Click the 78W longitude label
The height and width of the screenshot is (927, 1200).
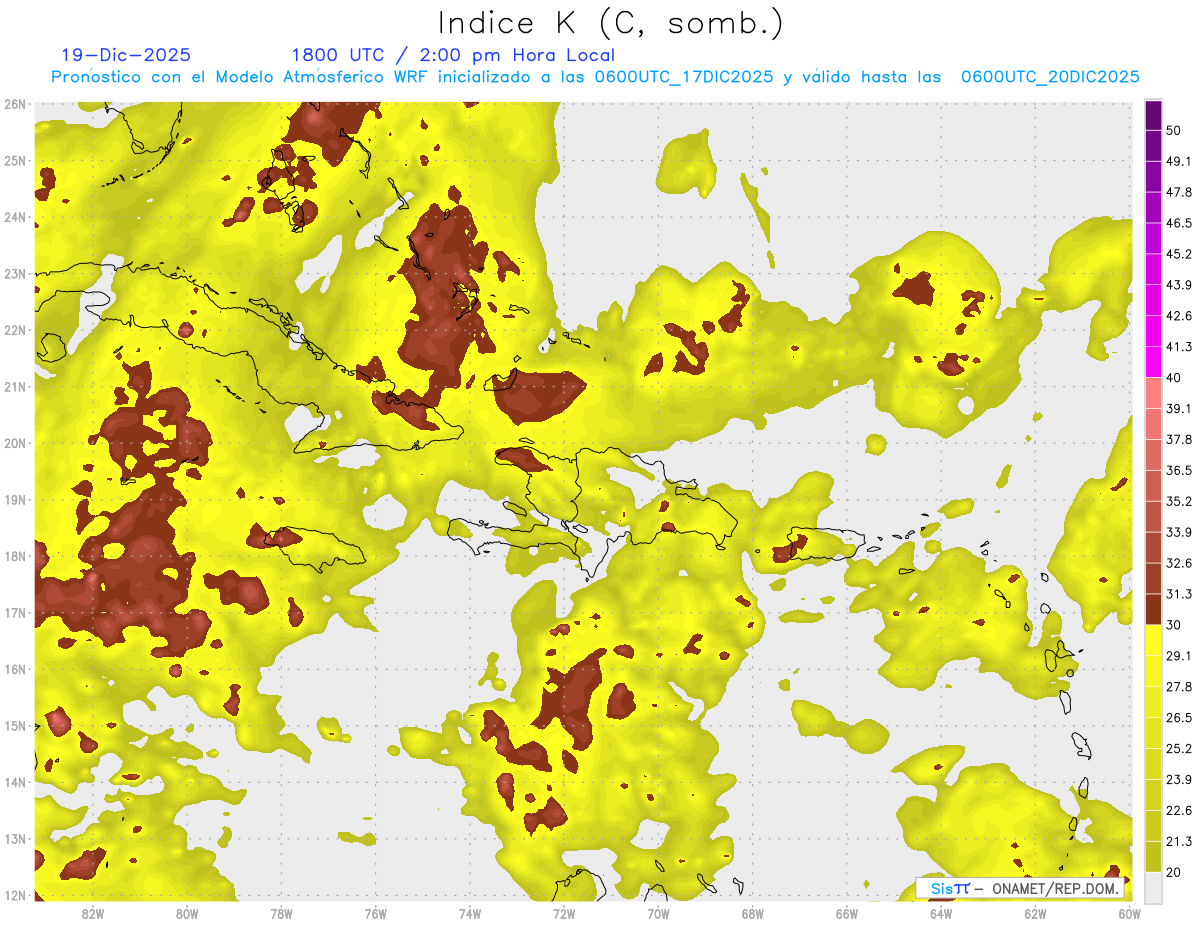[x=281, y=913]
